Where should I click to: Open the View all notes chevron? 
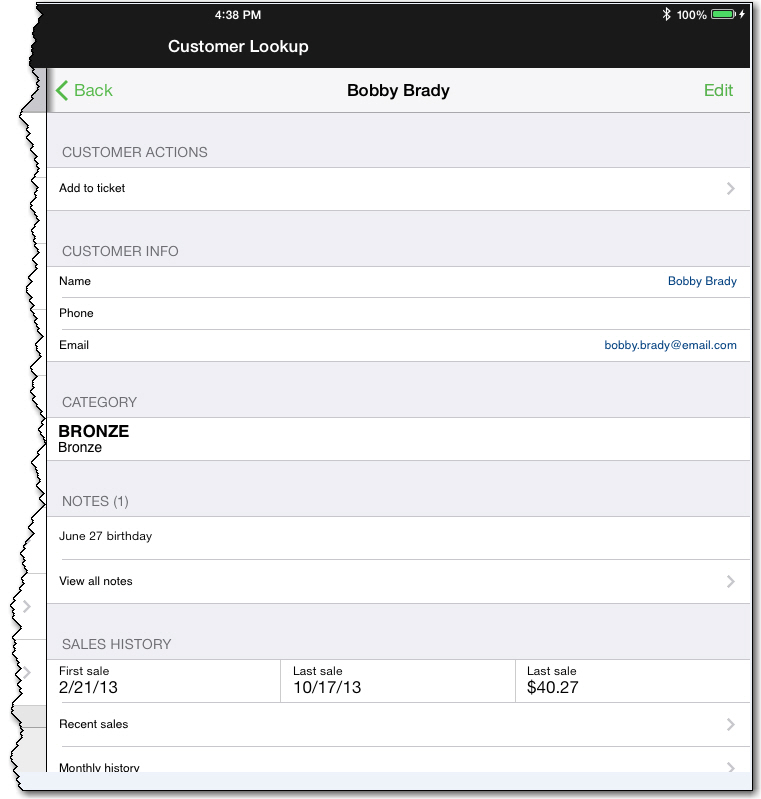[730, 581]
